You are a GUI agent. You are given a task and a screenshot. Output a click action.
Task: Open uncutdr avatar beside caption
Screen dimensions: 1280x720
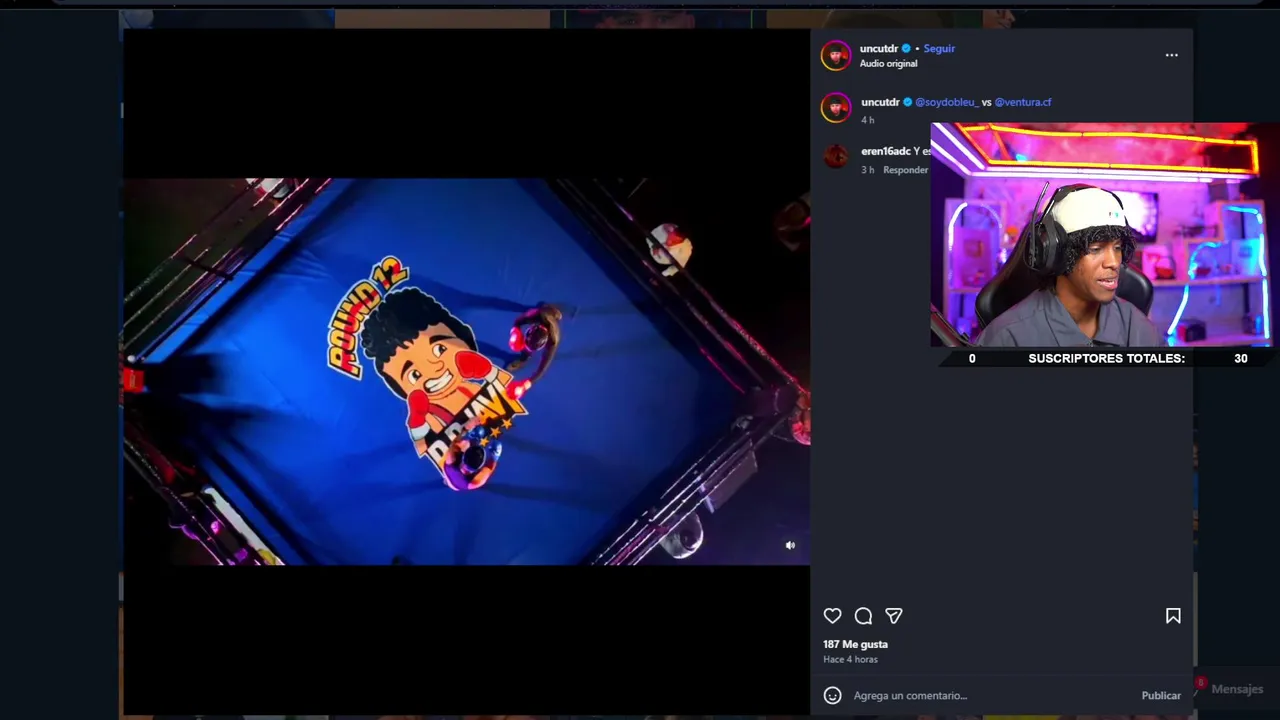point(836,107)
